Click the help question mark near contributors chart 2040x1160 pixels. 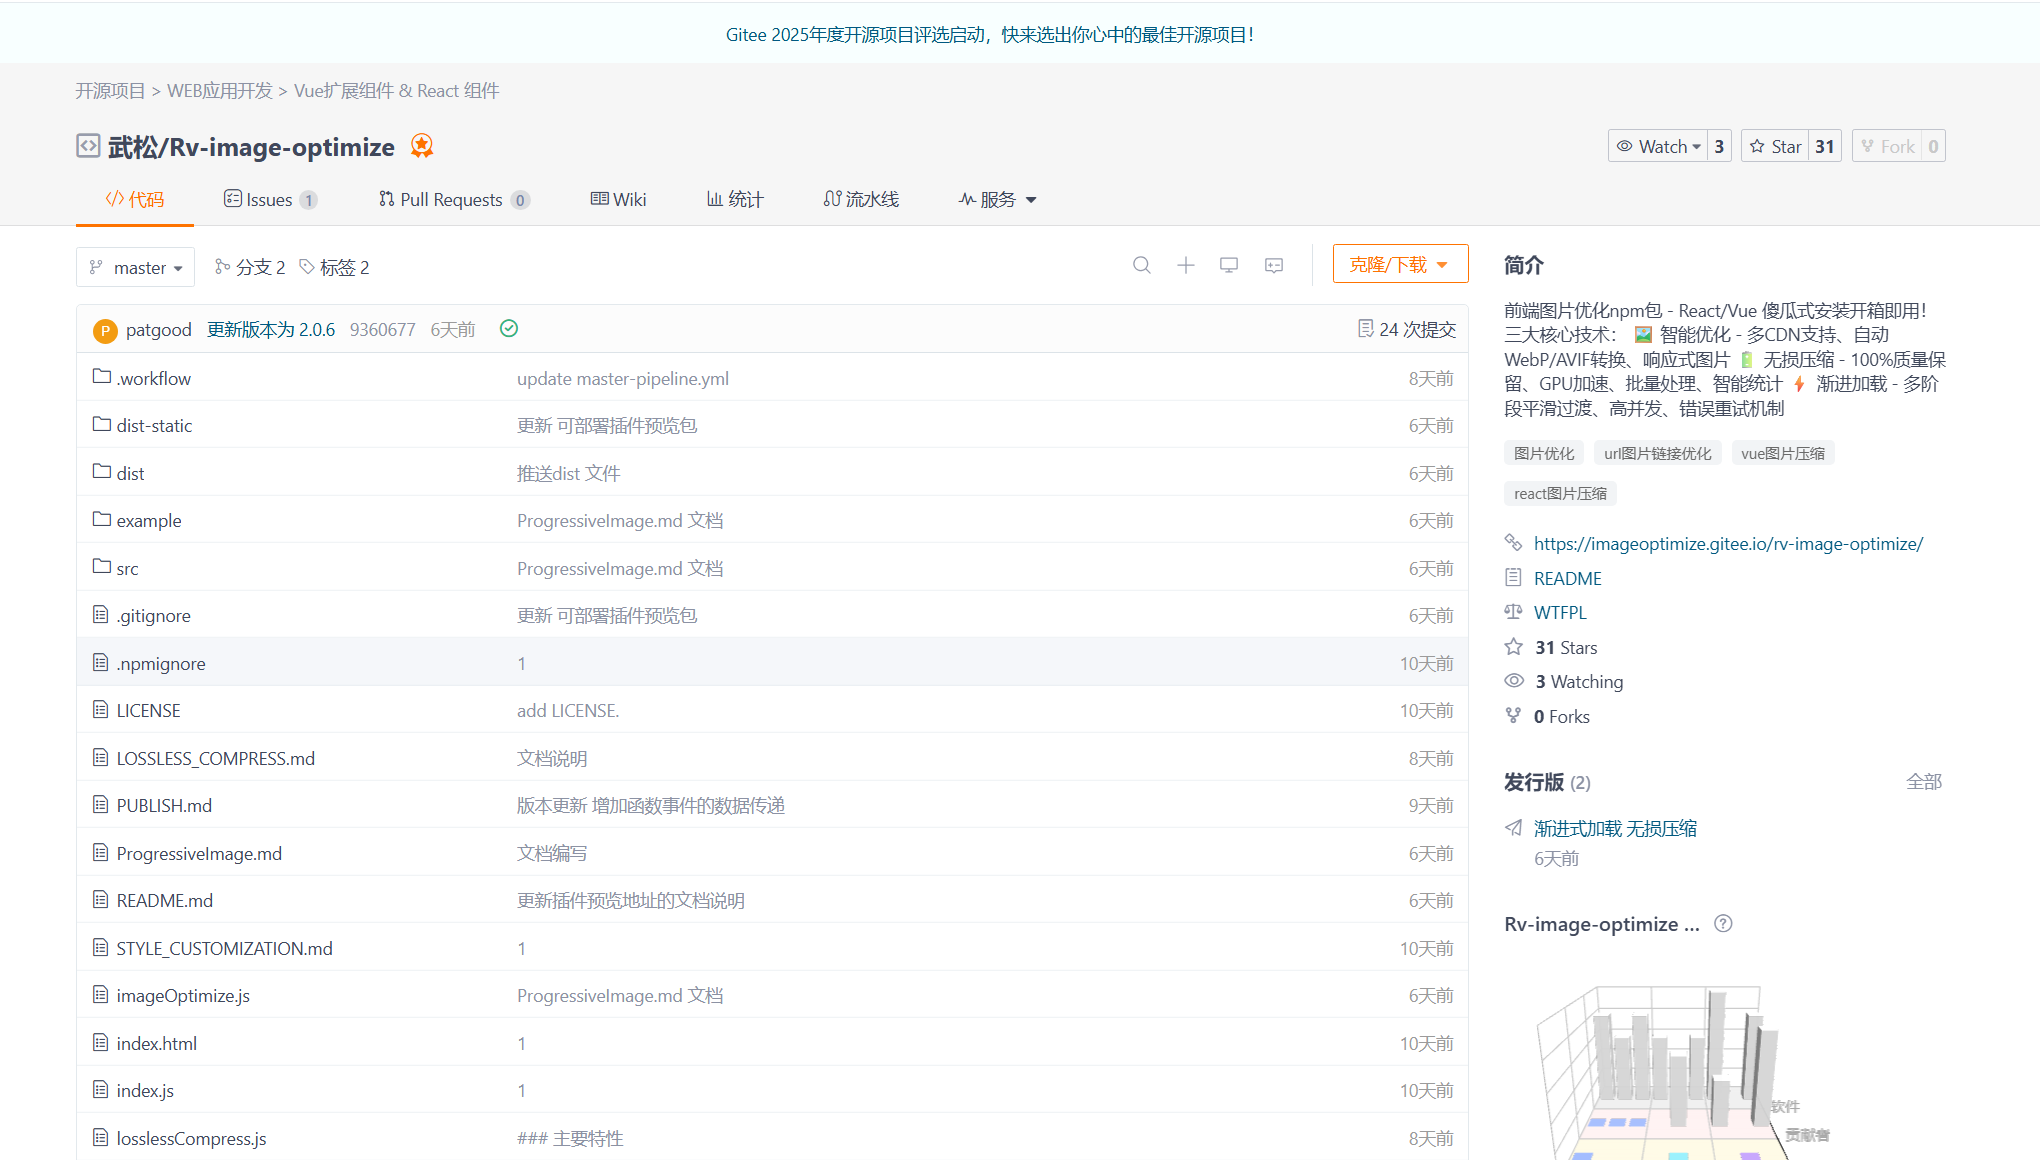pyautogui.click(x=1722, y=923)
